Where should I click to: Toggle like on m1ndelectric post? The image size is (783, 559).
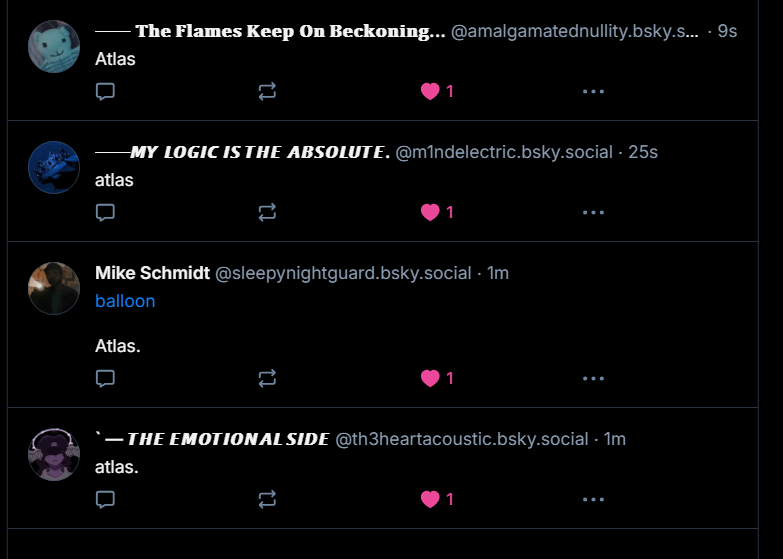pos(431,212)
